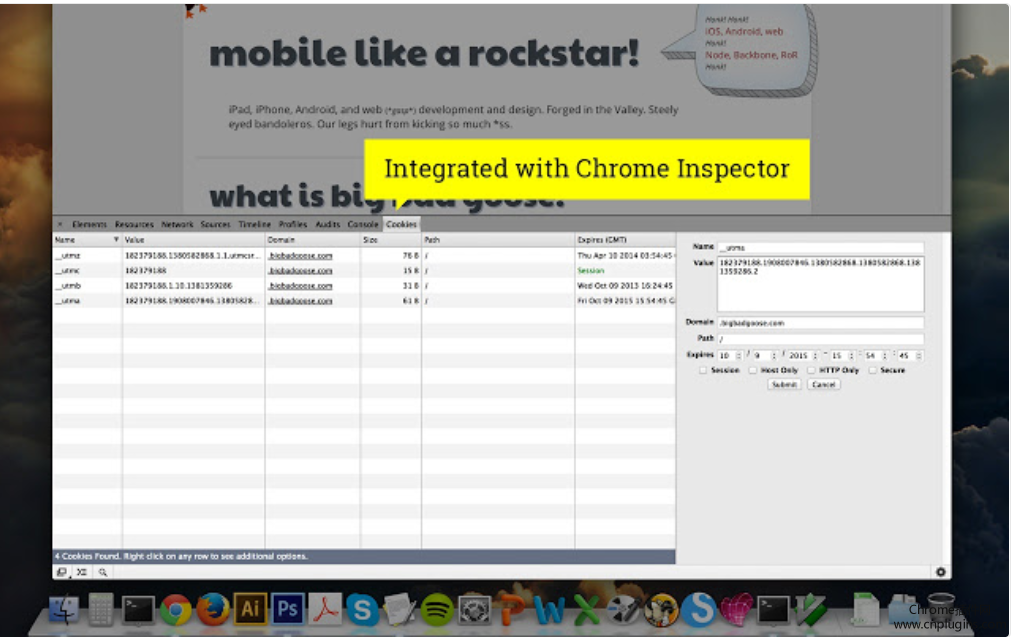Click the sort arrow on the Name column
Image resolution: width=1011 pixels, height=637 pixels.
116,240
